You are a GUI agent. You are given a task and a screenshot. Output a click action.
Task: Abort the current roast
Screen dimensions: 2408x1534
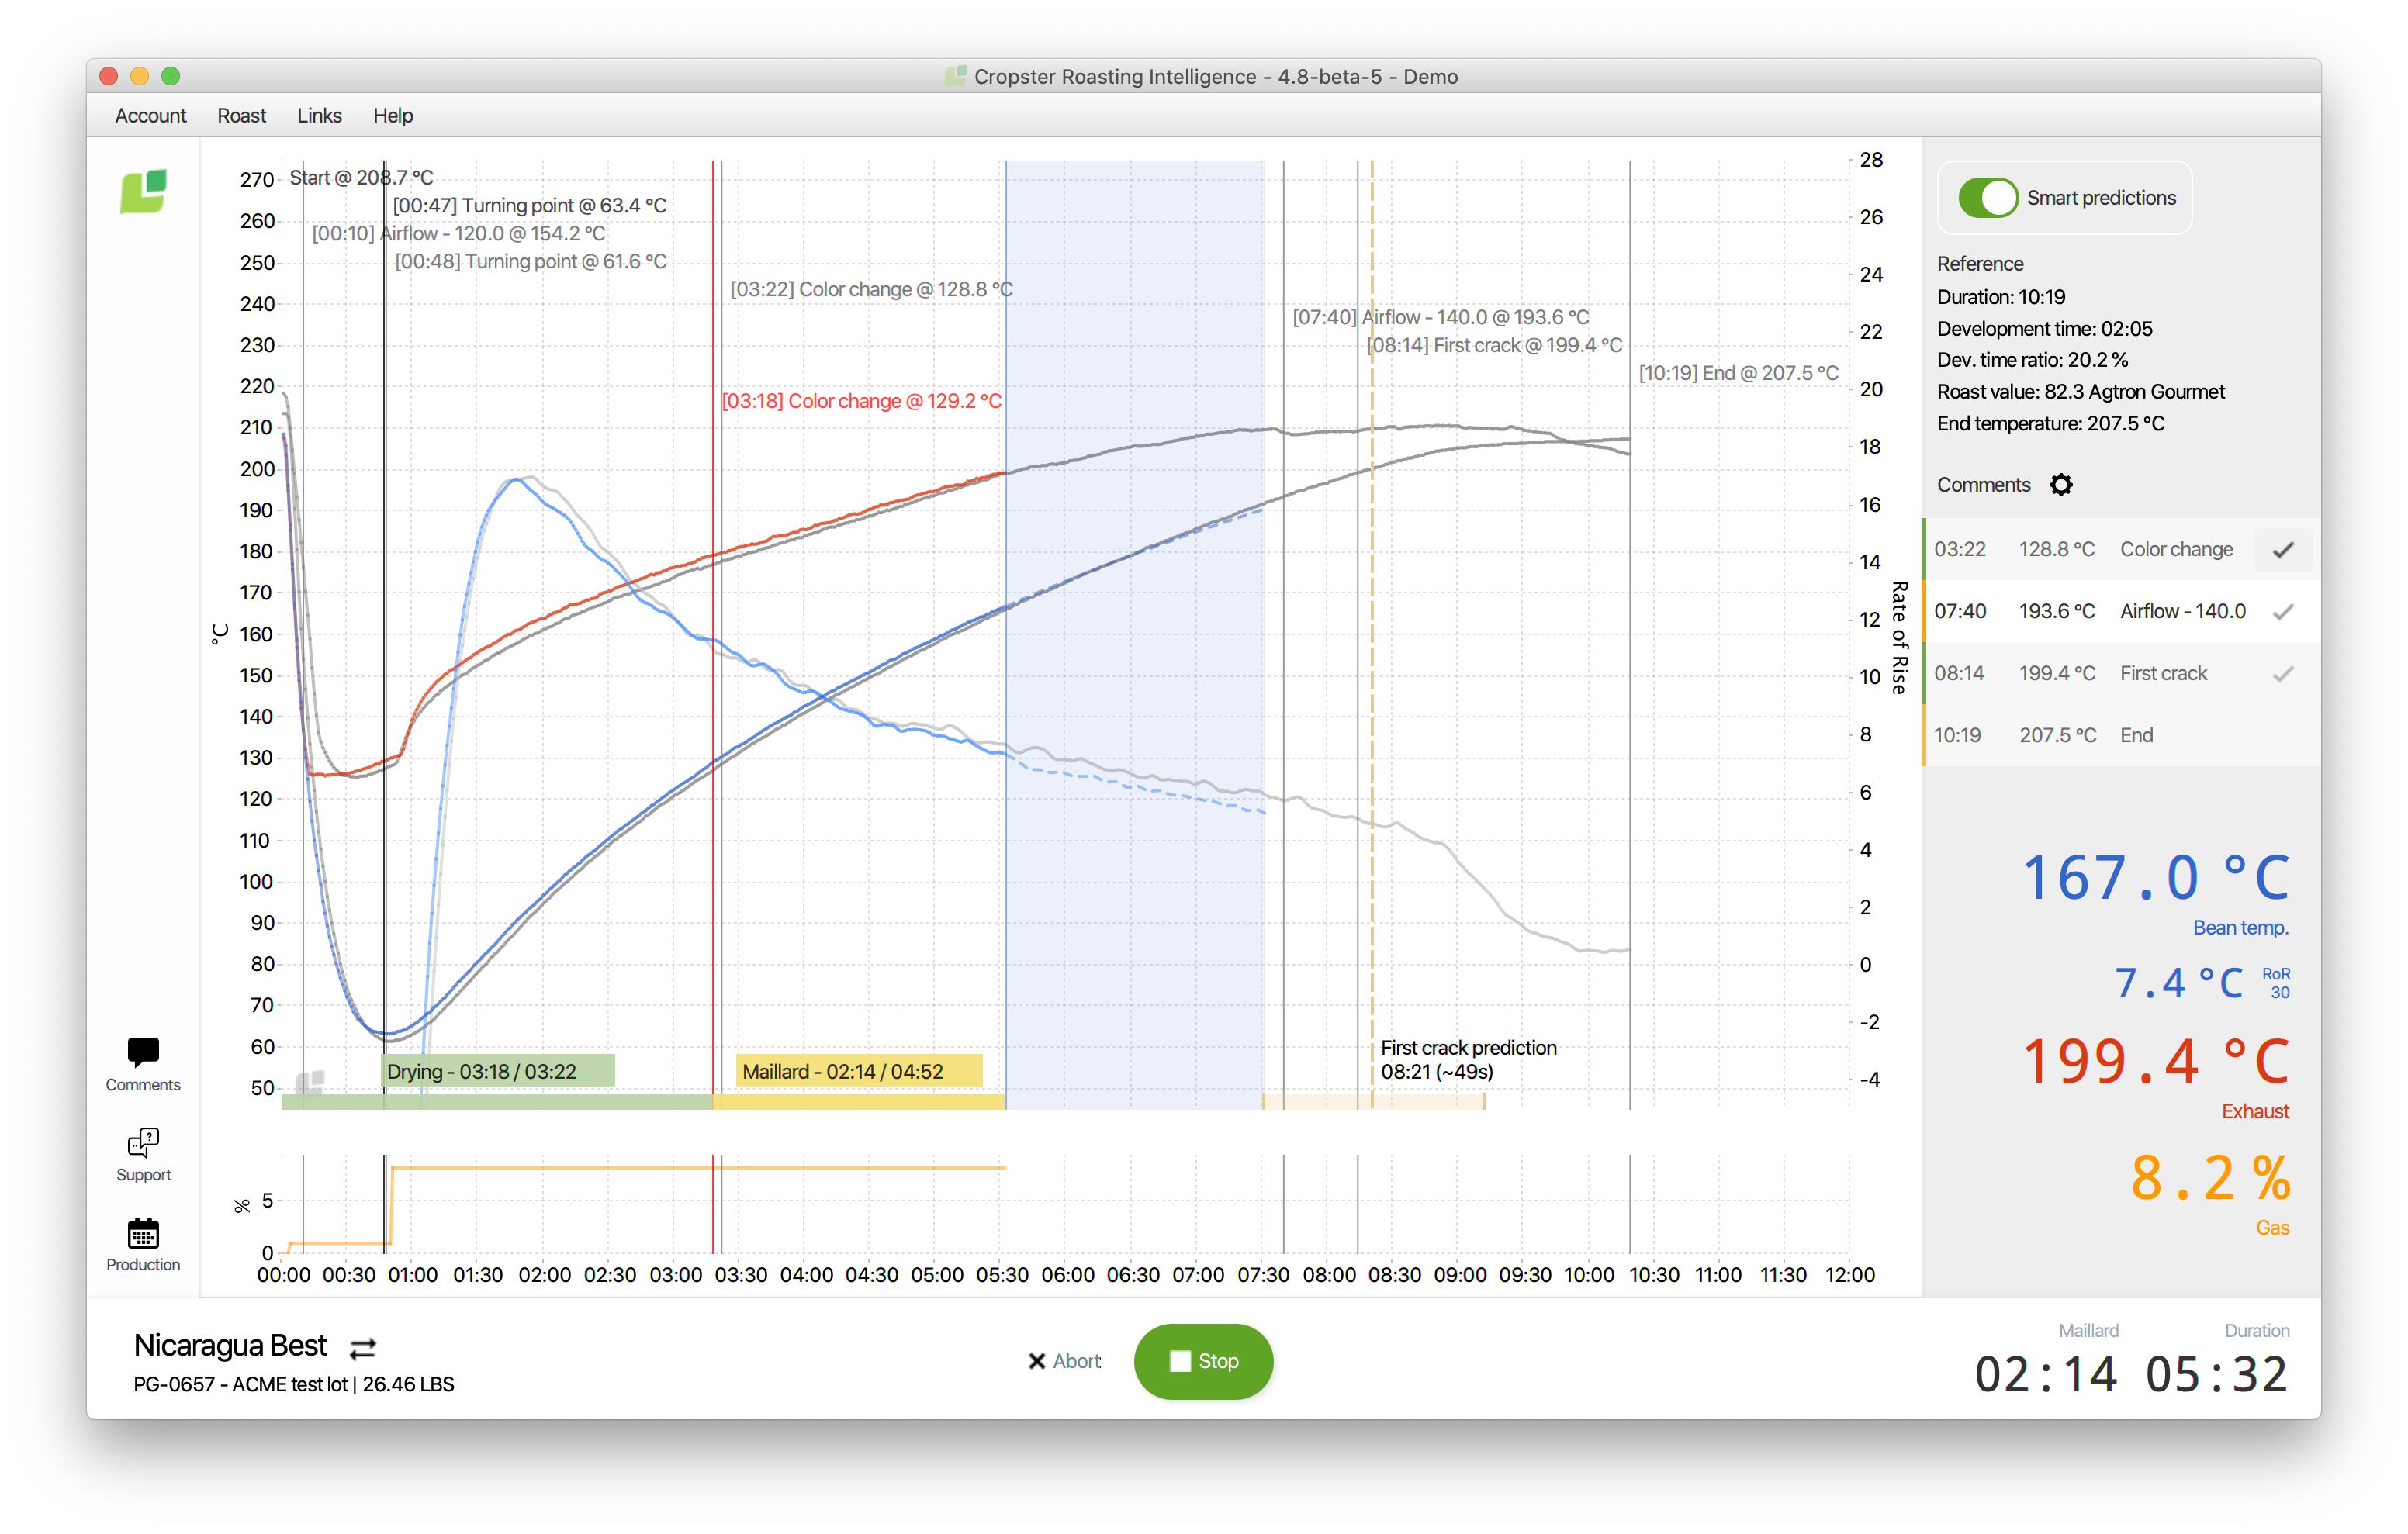(1064, 1361)
